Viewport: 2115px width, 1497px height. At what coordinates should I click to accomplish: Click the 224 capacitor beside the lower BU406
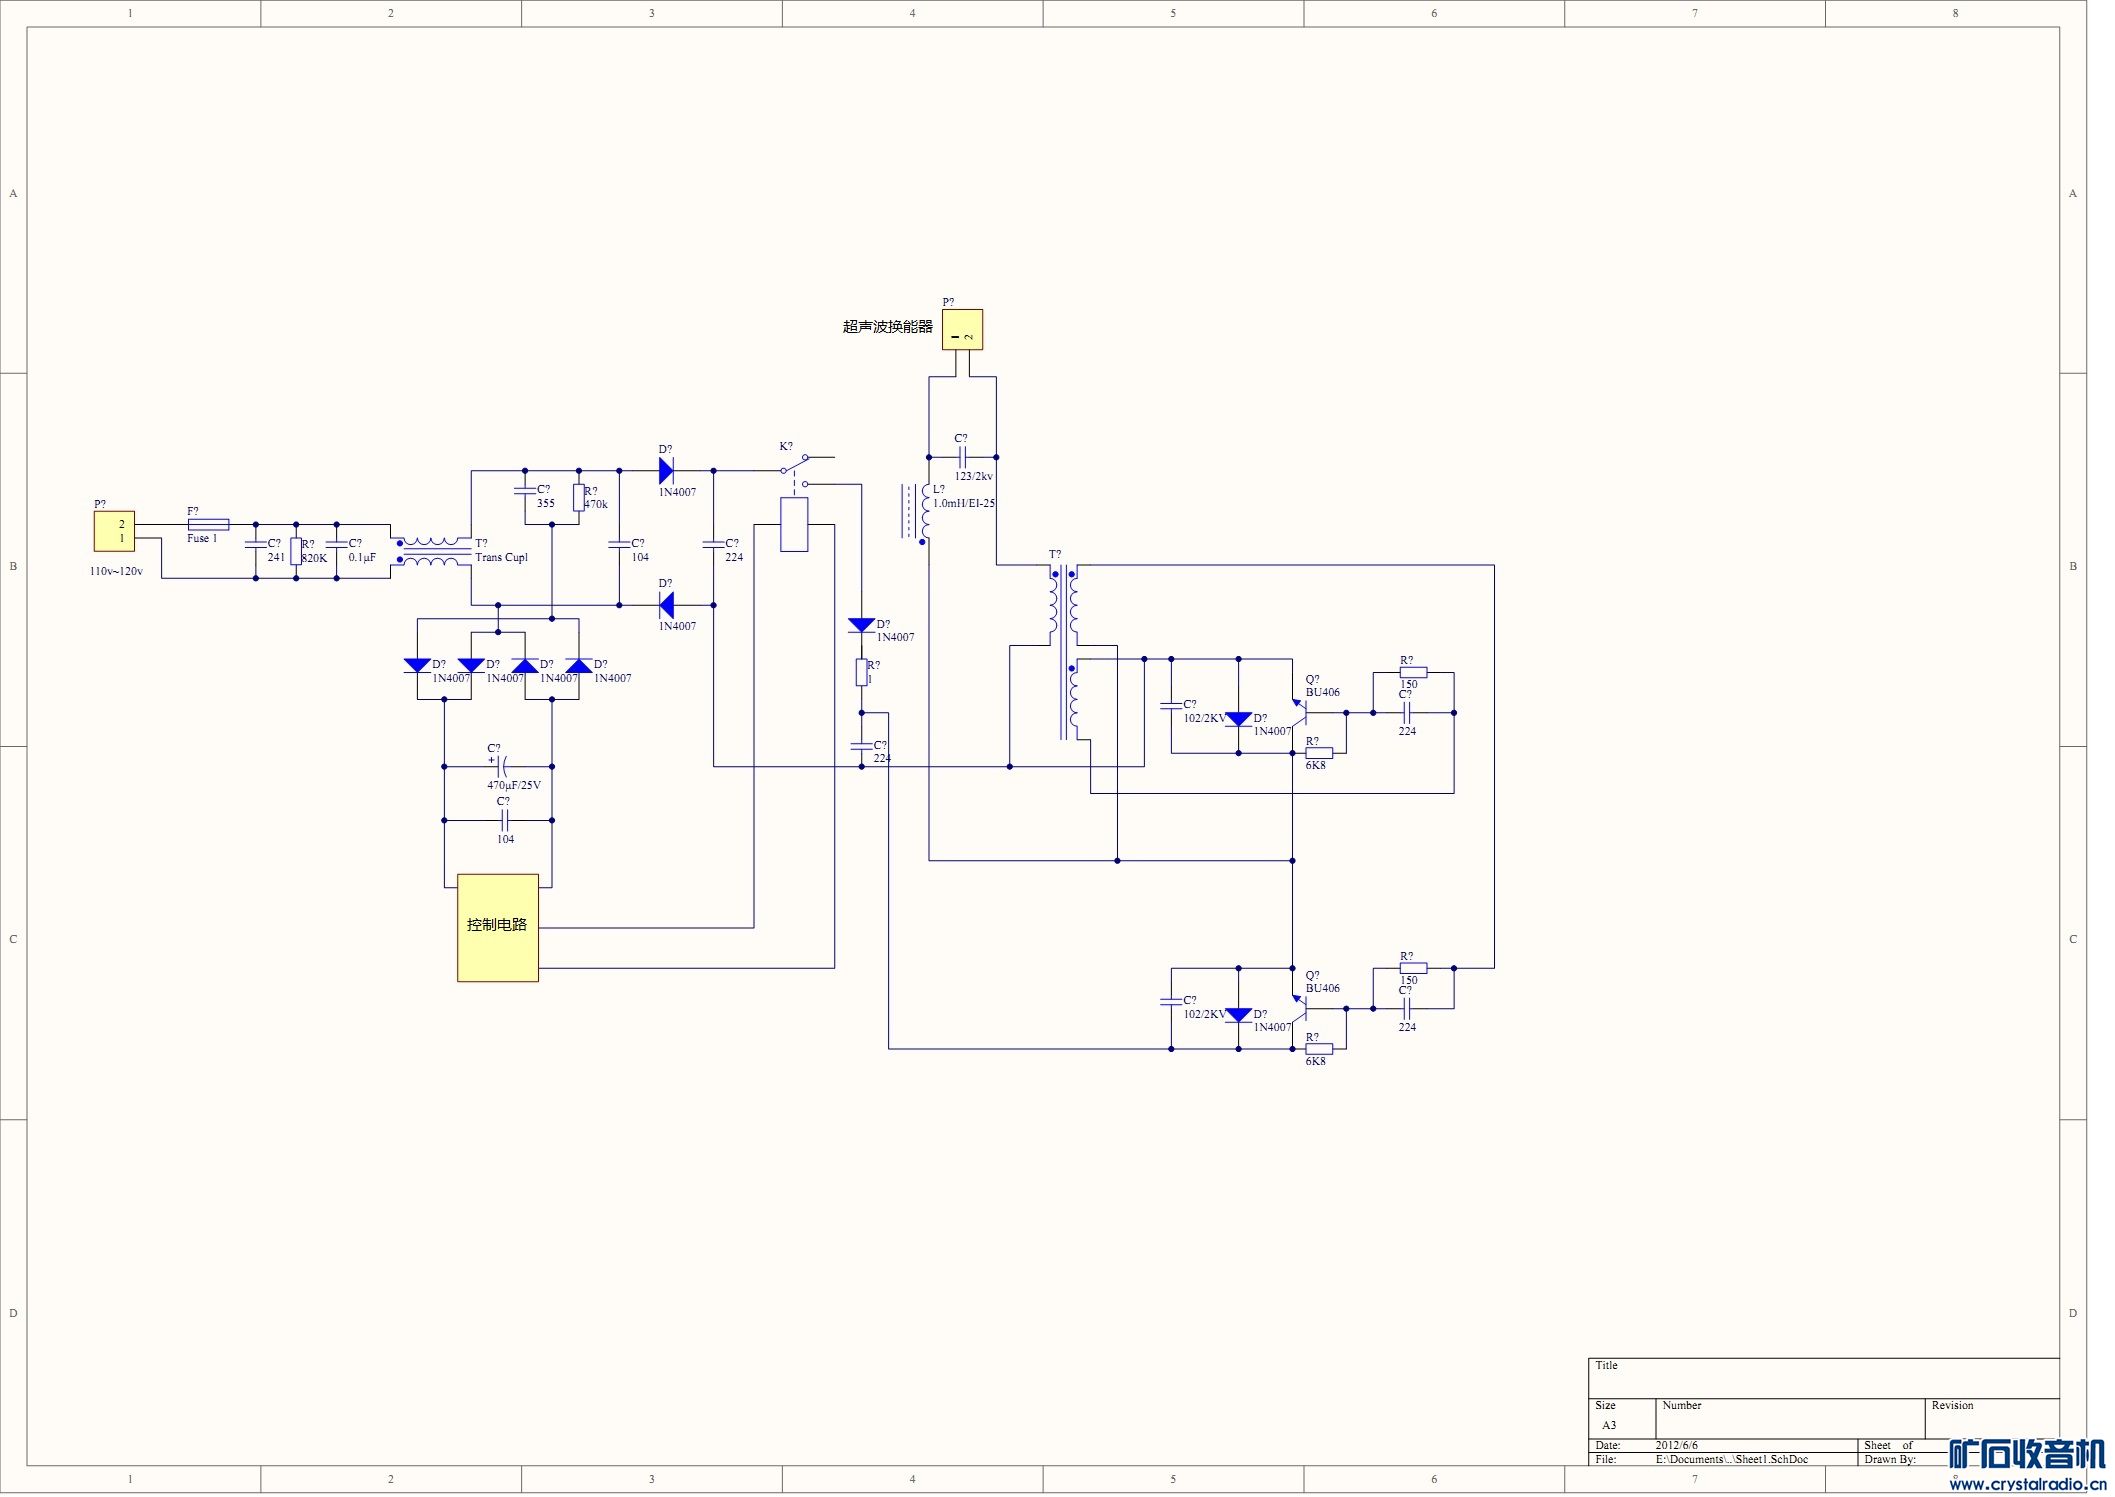1406,1009
